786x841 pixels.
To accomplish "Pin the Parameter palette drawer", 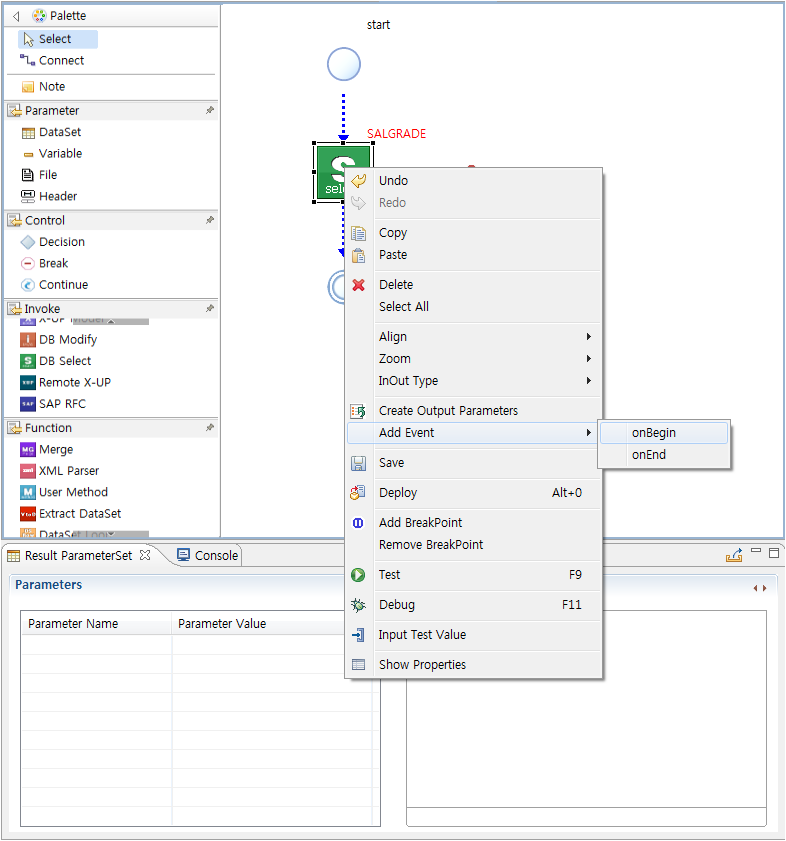I will coord(209,110).
